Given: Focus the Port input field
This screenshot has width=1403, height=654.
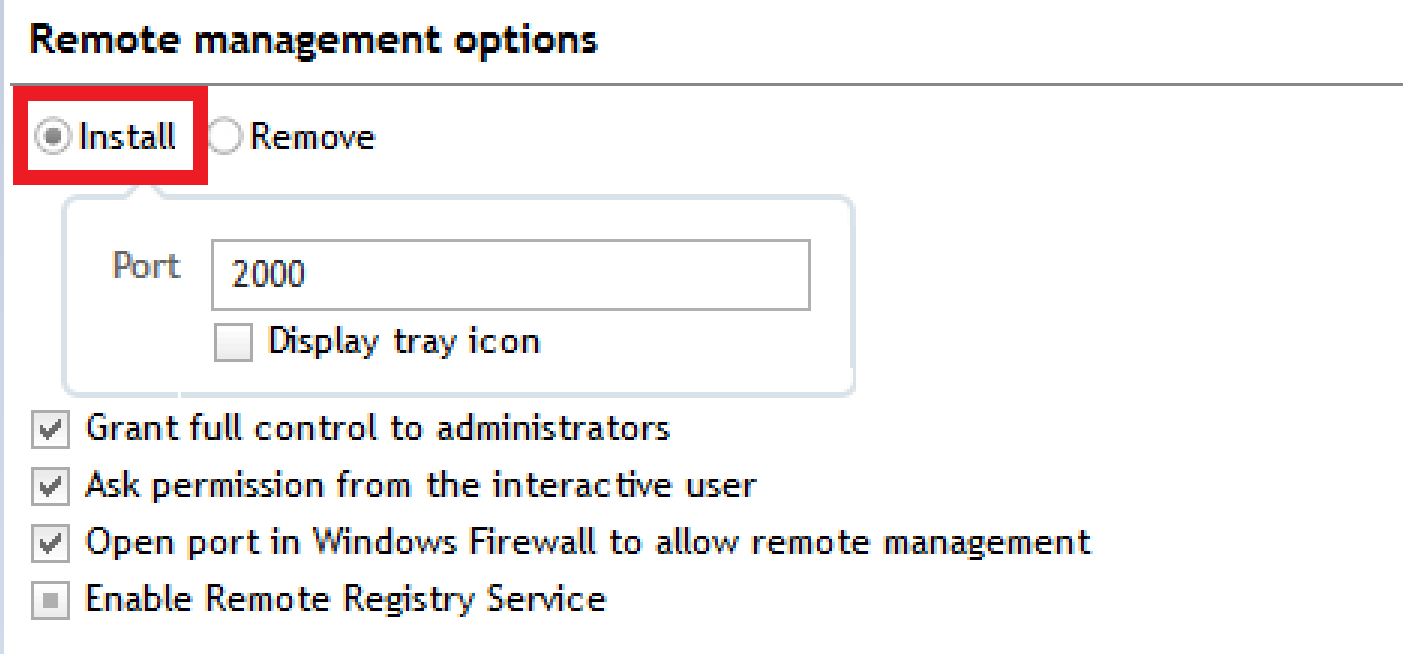Looking at the screenshot, I should 510,274.
